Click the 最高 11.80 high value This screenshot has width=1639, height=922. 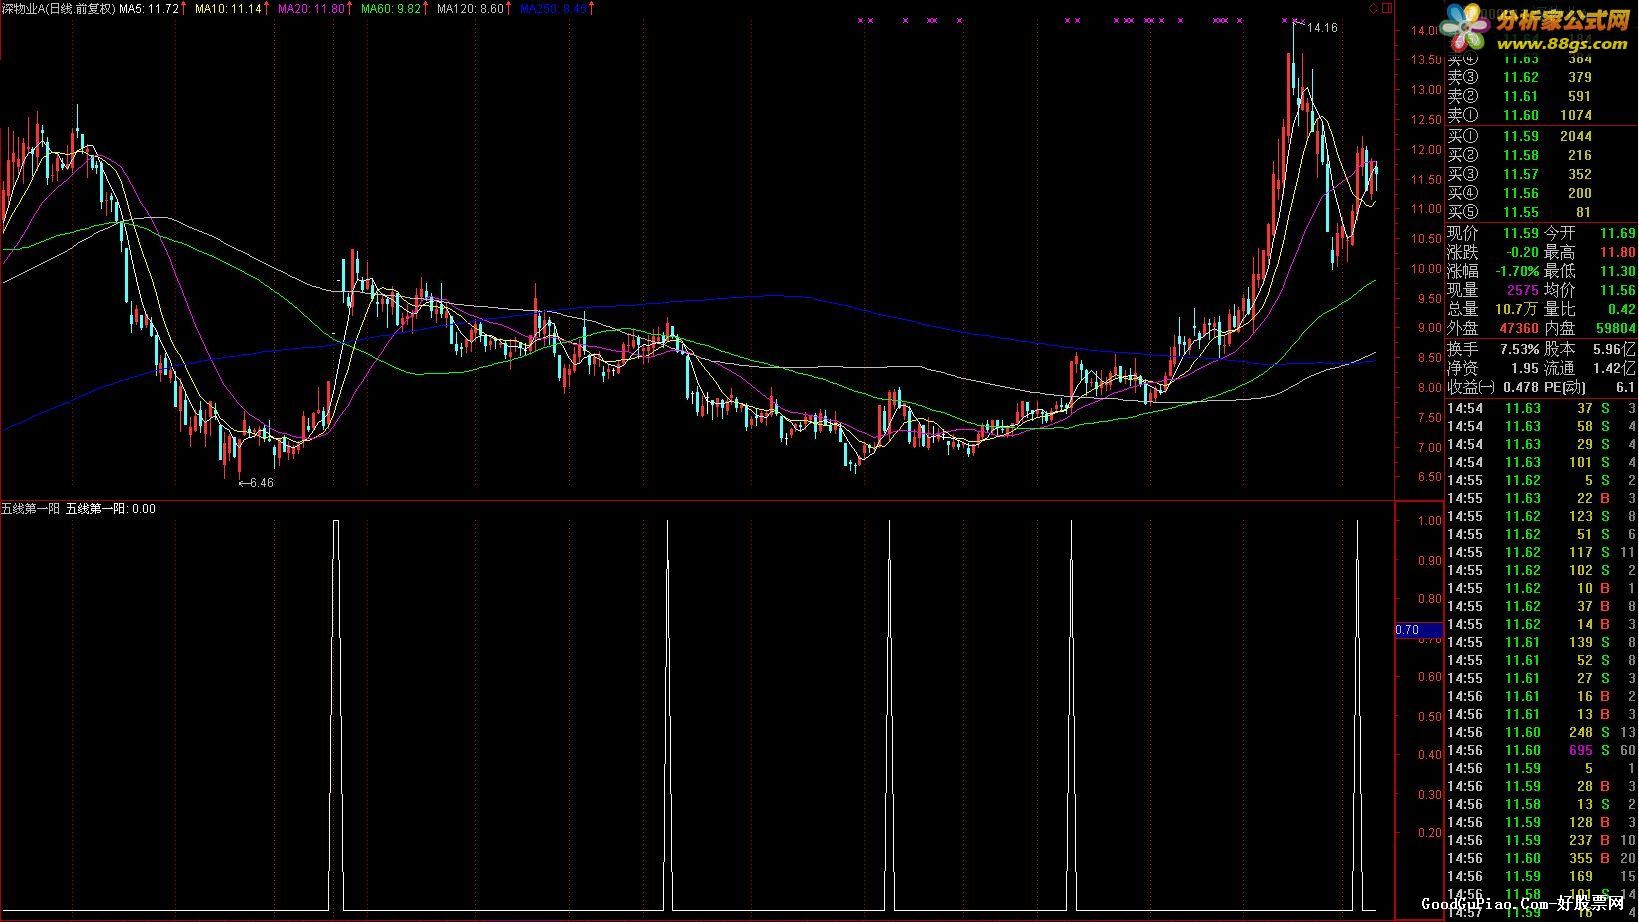point(1618,252)
